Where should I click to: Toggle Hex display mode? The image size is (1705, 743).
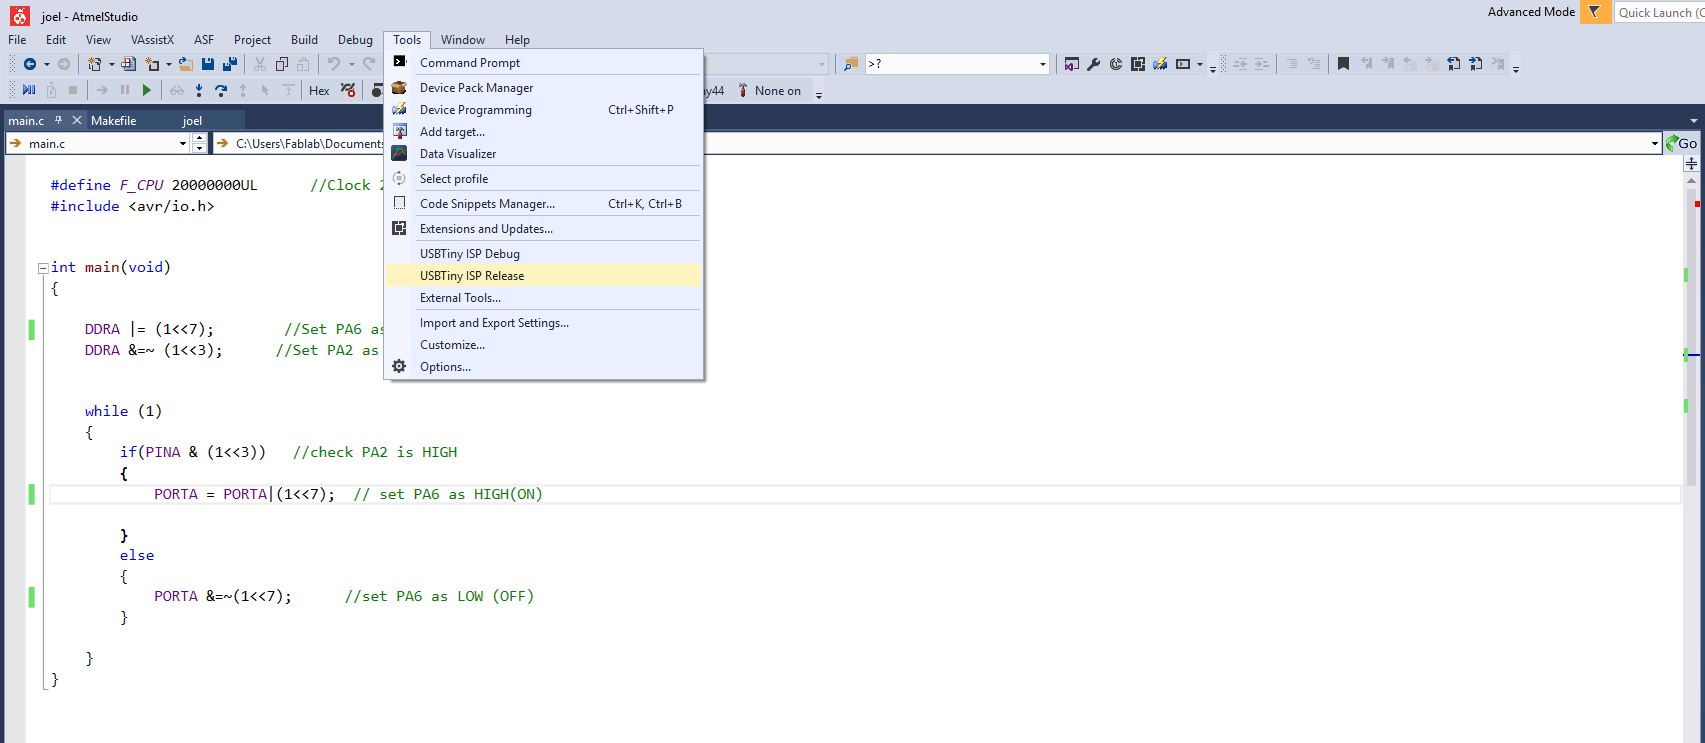319,90
